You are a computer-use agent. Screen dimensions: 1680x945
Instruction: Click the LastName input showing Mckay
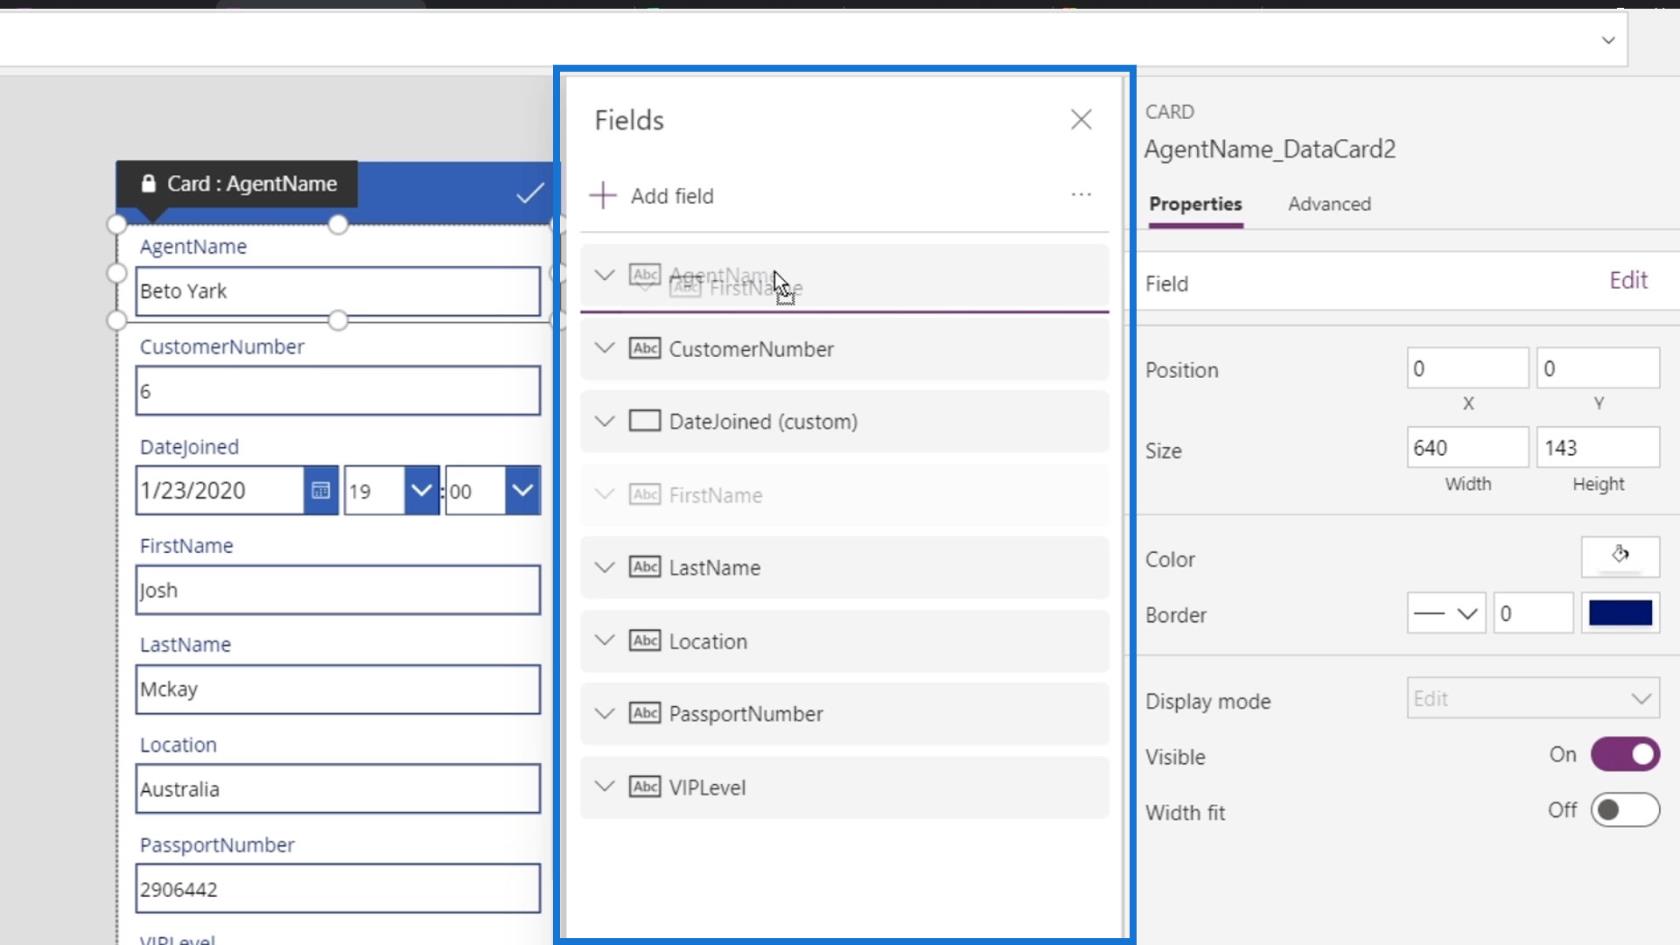338,689
